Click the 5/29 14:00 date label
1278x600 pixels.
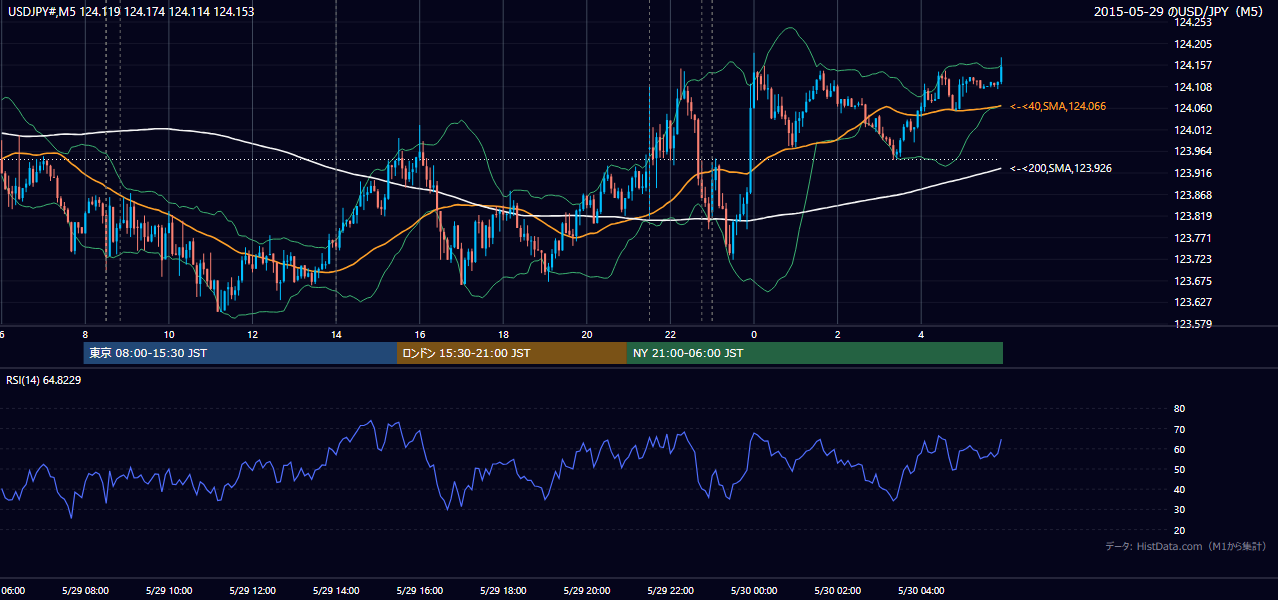[336, 590]
